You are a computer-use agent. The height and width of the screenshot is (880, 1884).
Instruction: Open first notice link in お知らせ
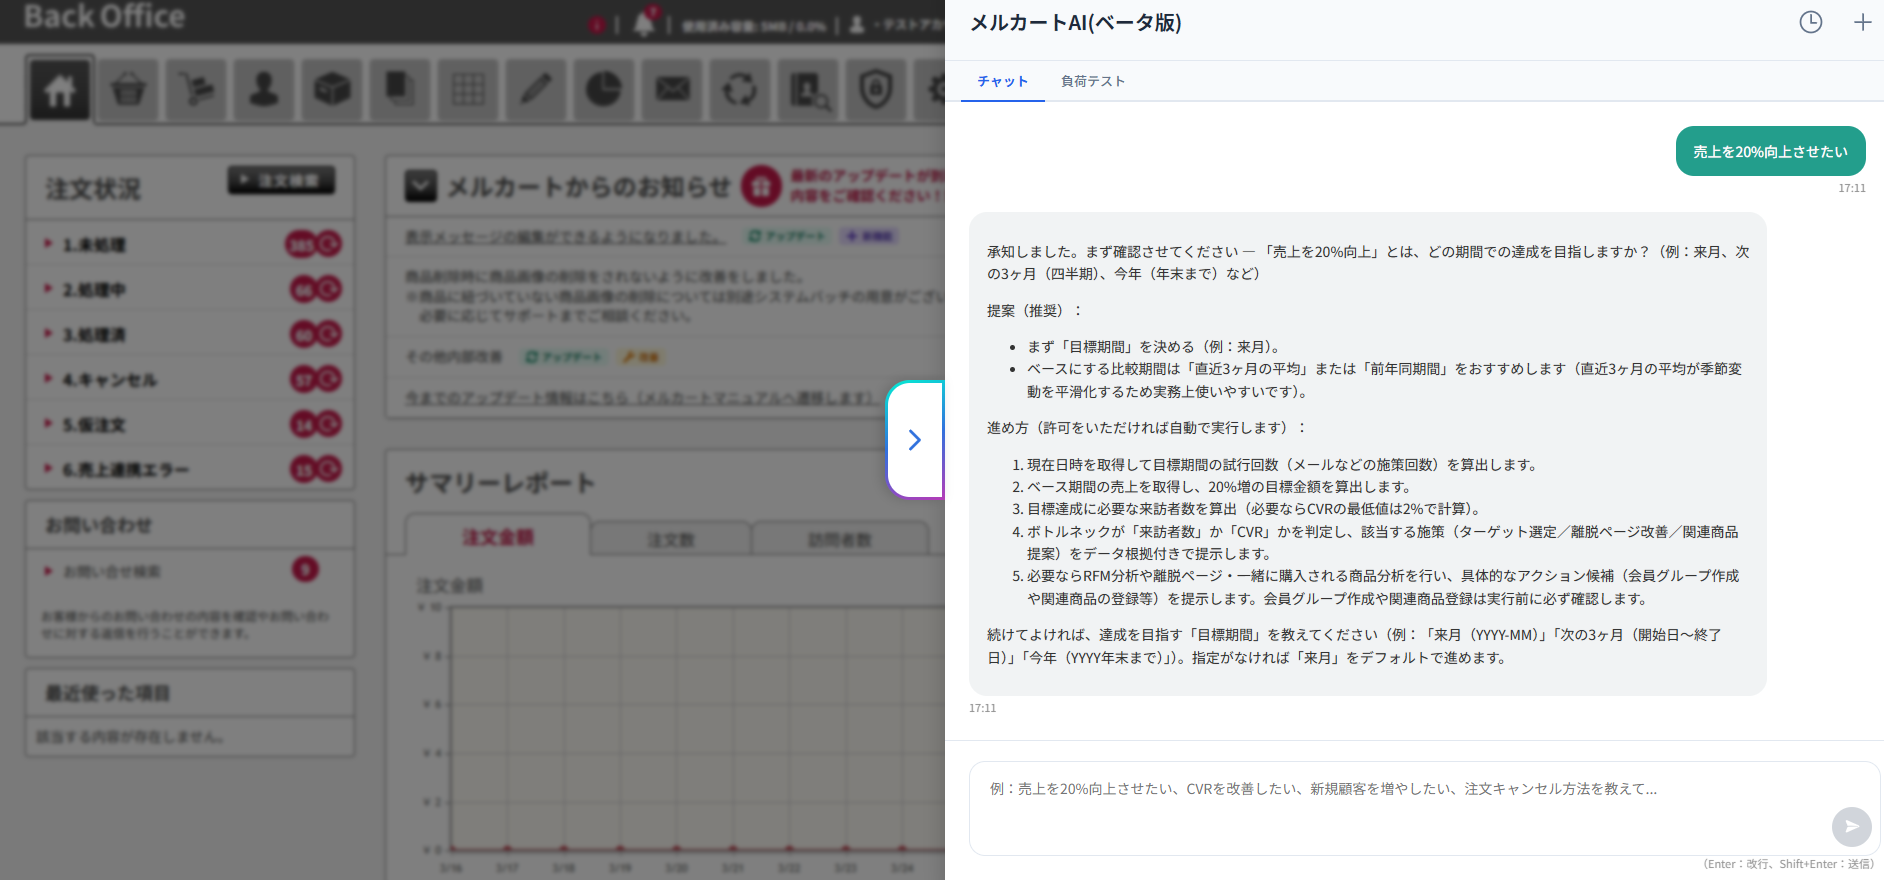563,236
